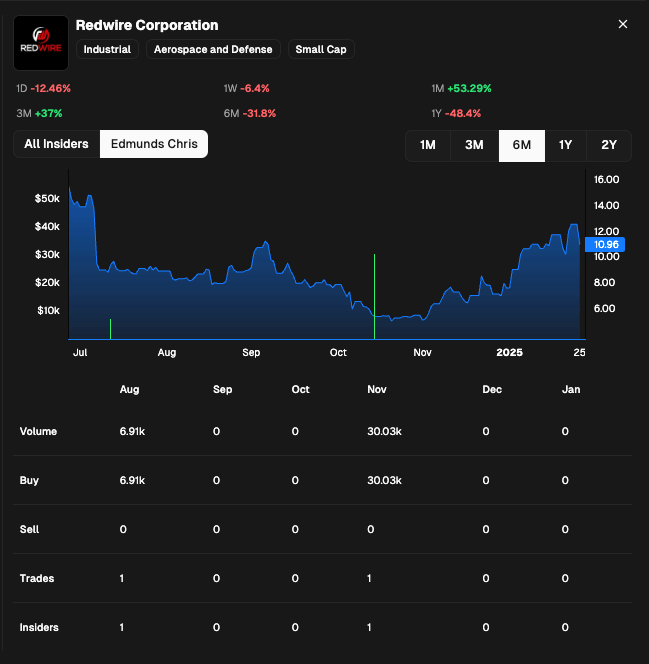Screen dimensions: 649x664
Task: Switch to All Insiders tab
Action: [x=57, y=144]
